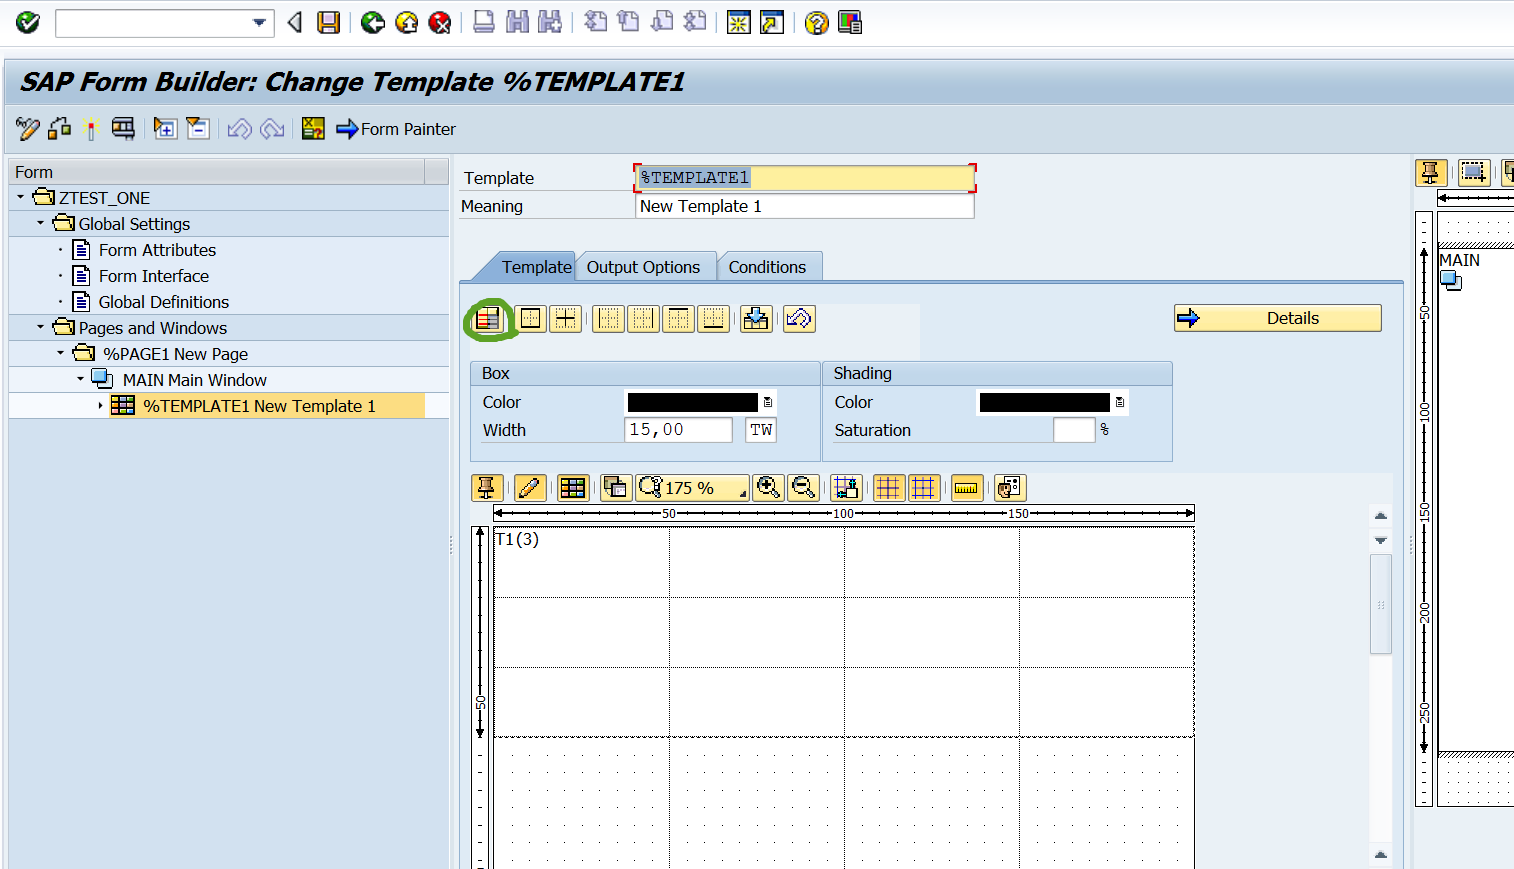
Task: Open the Conditions tab
Action: [769, 266]
